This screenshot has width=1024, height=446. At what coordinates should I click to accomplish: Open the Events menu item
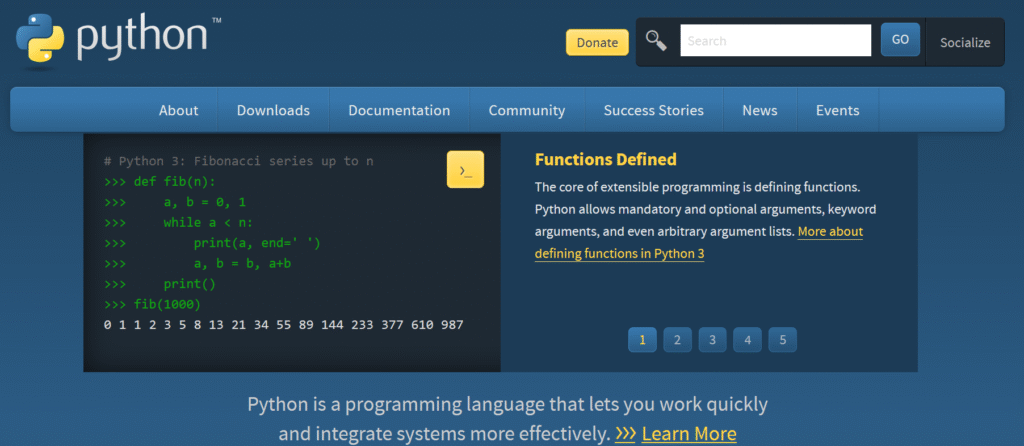pos(837,110)
